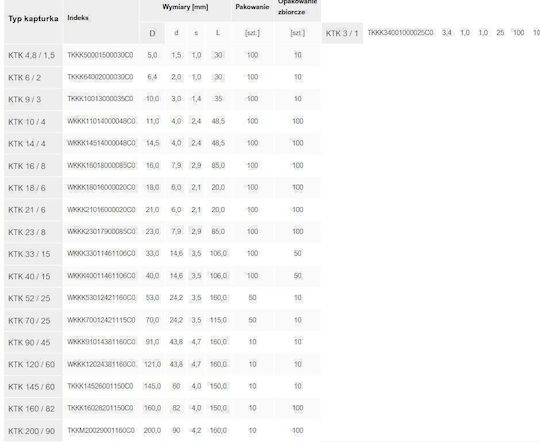Screen dimensions: 540x442
Task: Click index WKKK40011461106C0
Action: (101, 276)
